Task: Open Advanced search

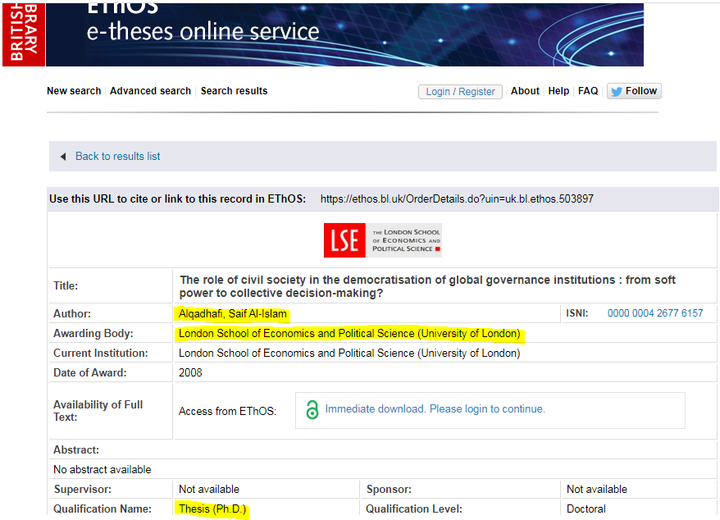Action: [x=150, y=91]
